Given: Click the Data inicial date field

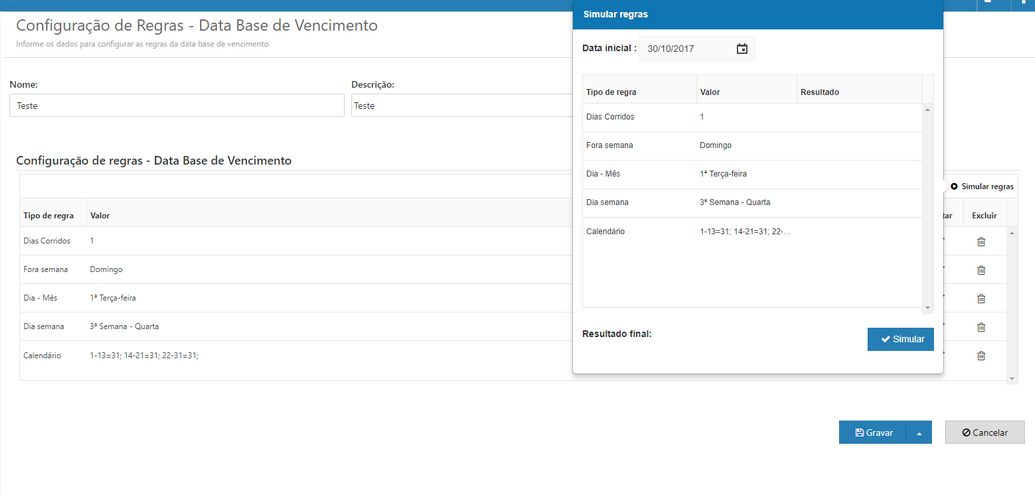Looking at the screenshot, I should (x=688, y=49).
